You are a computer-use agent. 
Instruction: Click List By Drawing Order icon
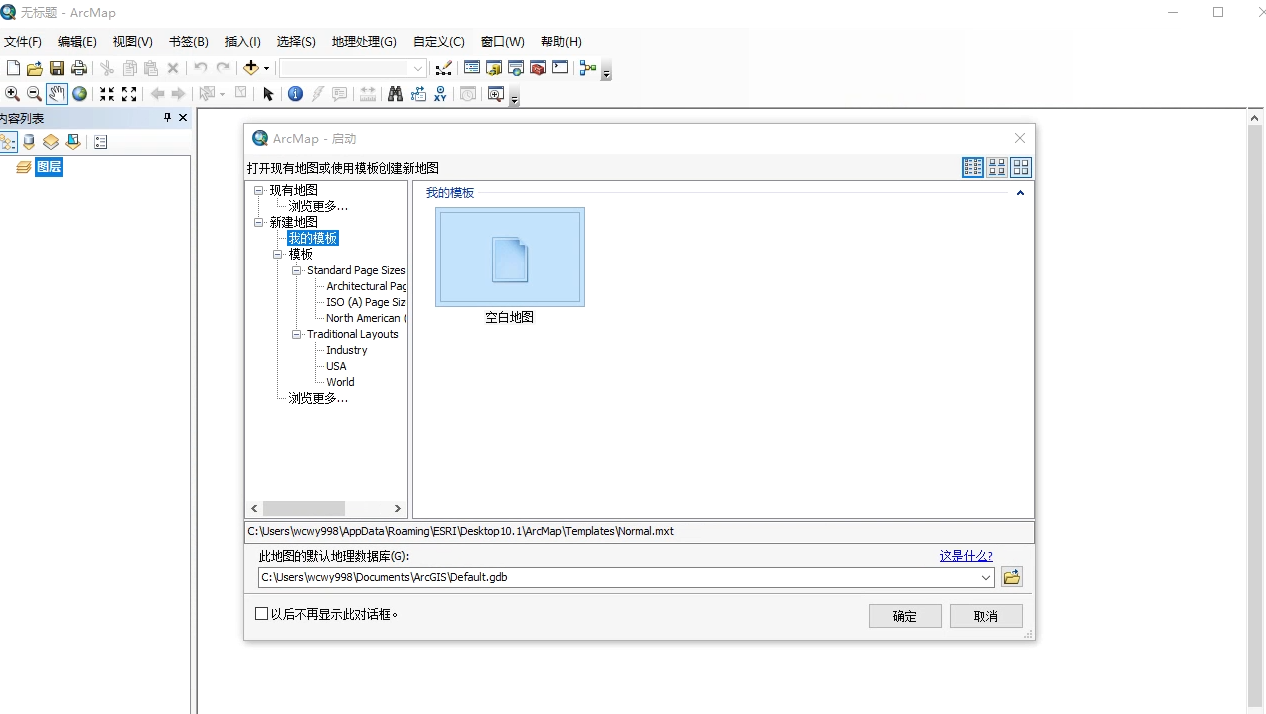8,142
